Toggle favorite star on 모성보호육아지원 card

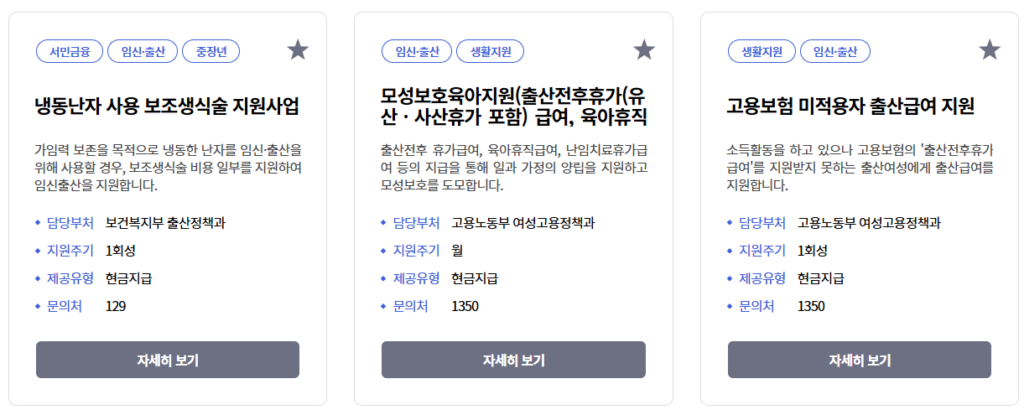pos(644,50)
